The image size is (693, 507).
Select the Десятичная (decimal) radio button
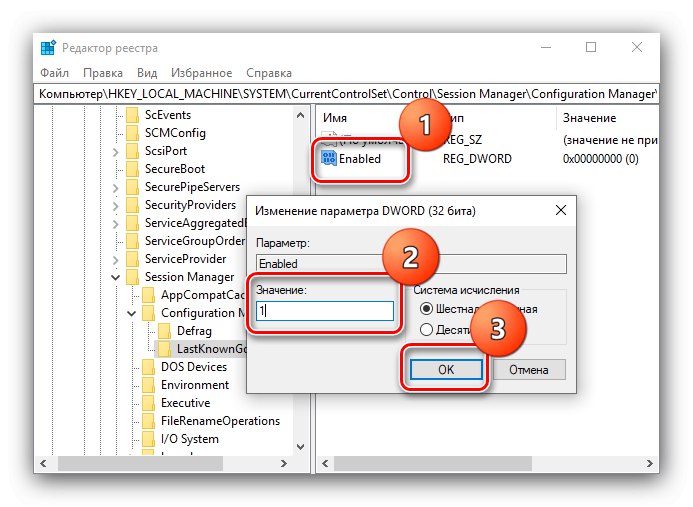426,329
